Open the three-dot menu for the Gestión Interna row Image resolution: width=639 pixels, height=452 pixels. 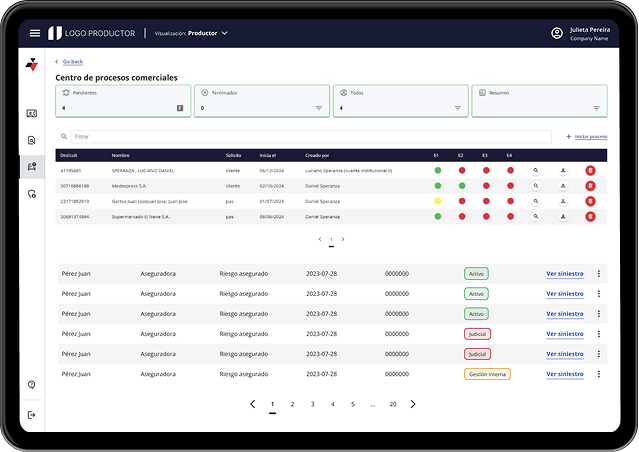tap(599, 374)
